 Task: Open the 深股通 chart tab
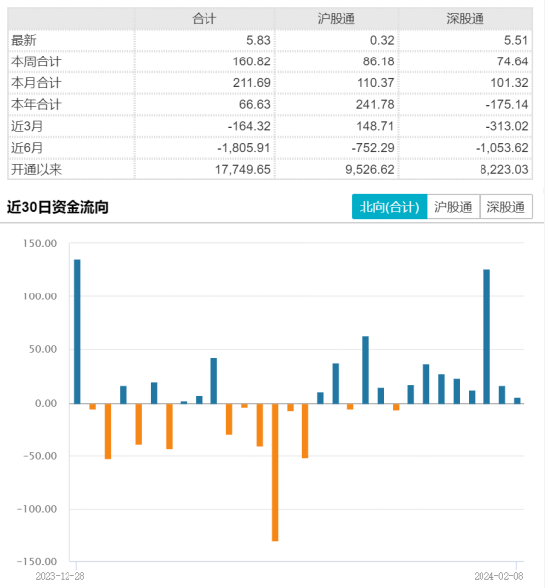click(x=506, y=207)
